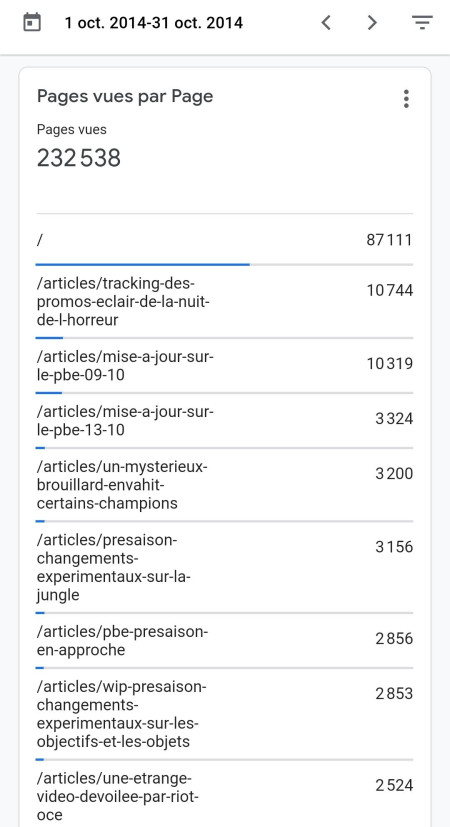
Task: Click the blue progress bar under "/"
Action: click(142, 264)
